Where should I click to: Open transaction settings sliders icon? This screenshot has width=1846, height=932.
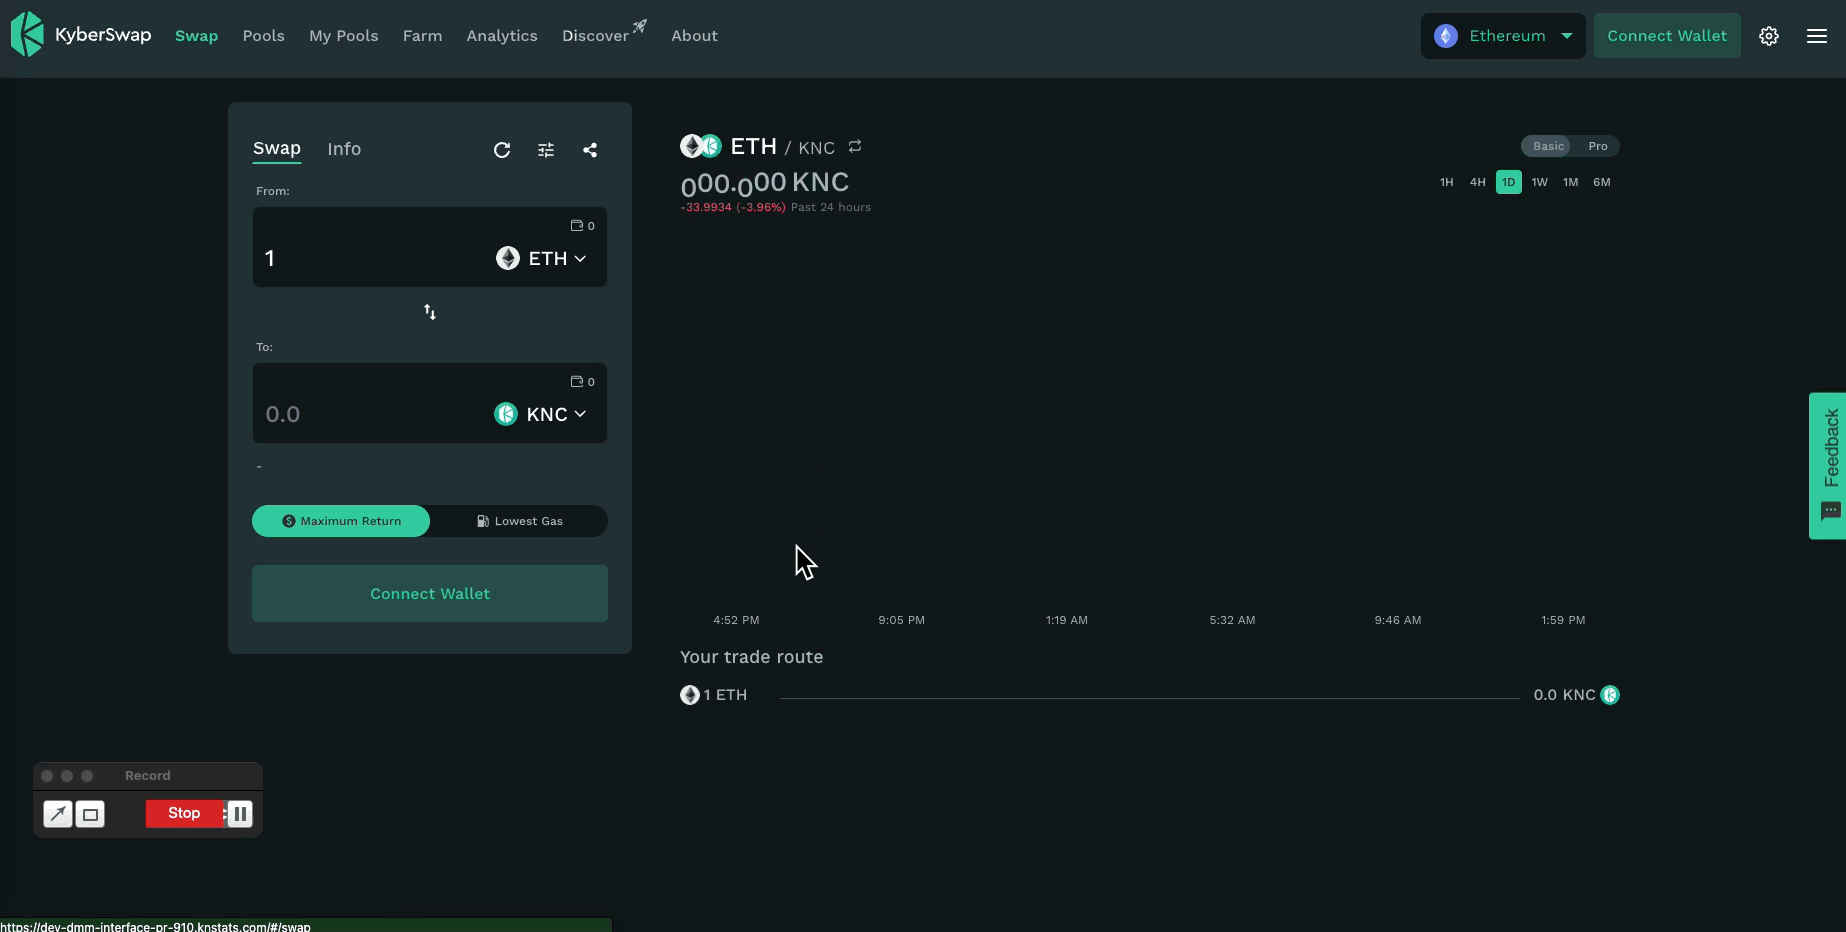[546, 150]
